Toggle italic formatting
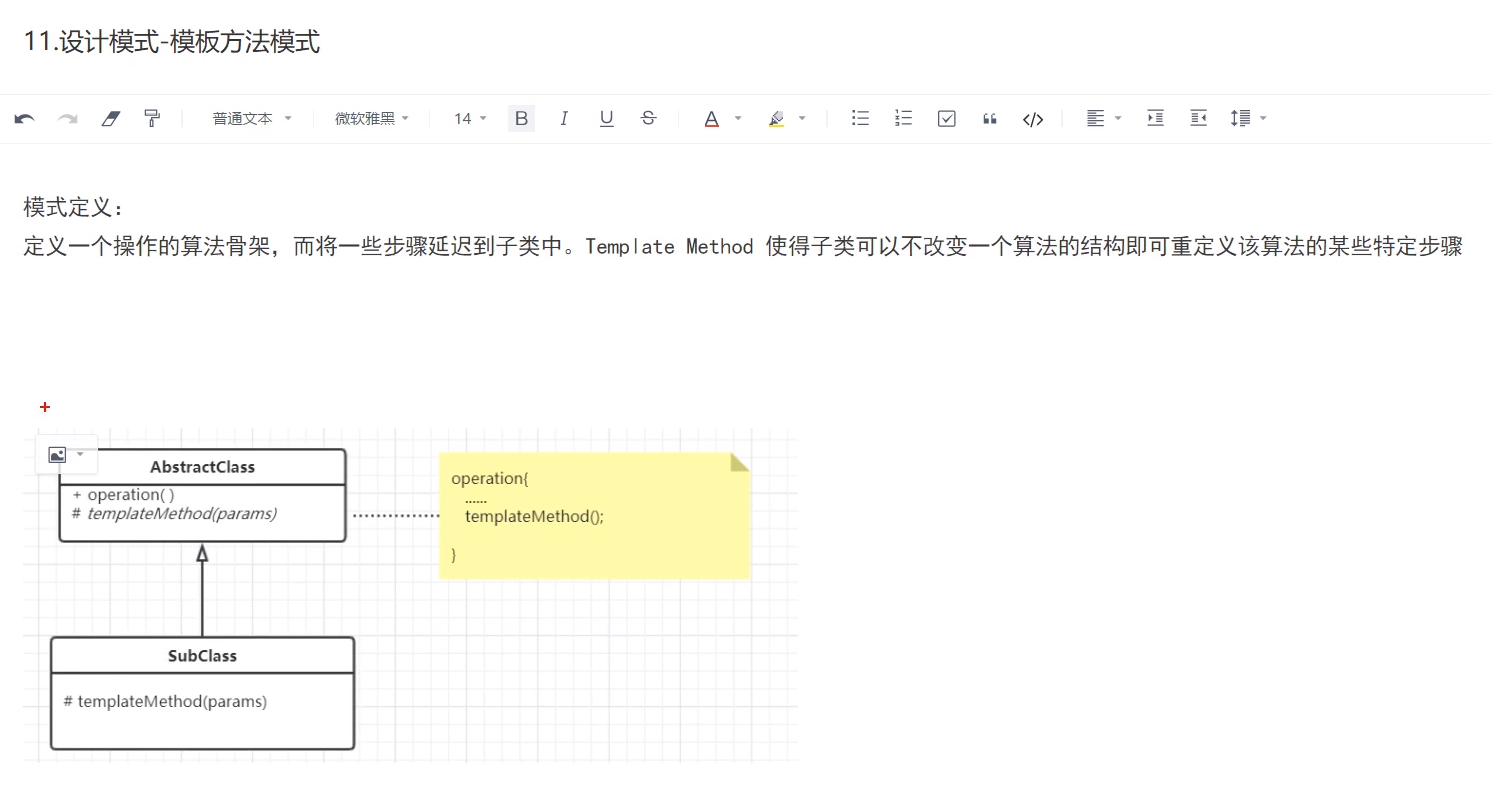The height and width of the screenshot is (801, 1491). [x=564, y=119]
